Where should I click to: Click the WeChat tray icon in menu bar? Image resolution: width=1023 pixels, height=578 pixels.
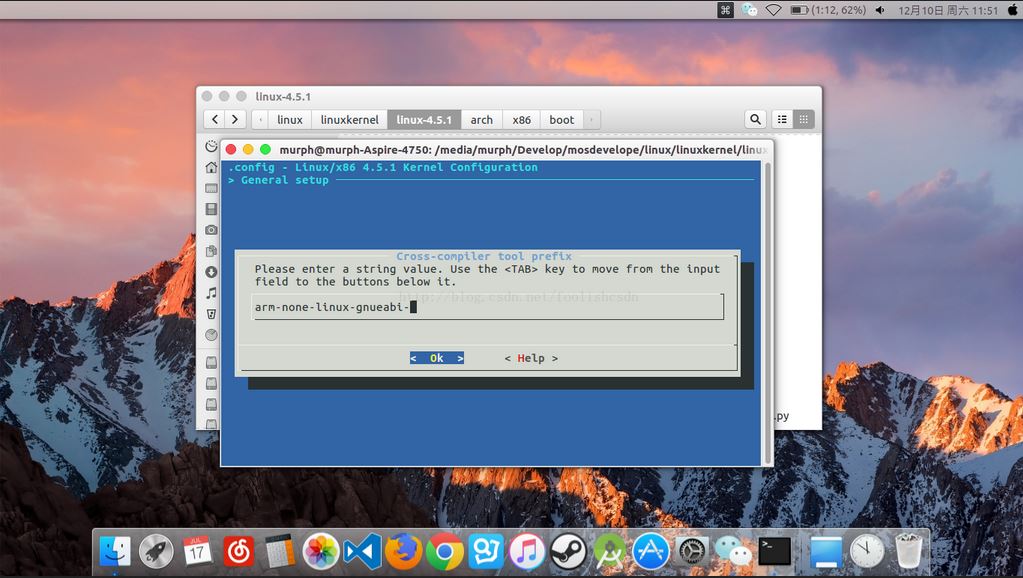tap(750, 10)
